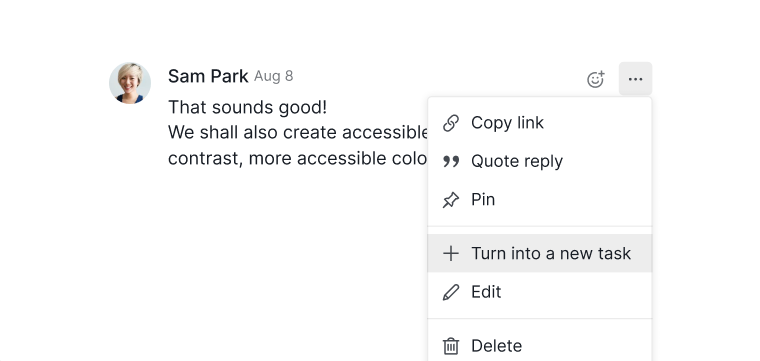760x361 pixels.
Task: Choose the Turn into a new task text
Action: click(551, 253)
